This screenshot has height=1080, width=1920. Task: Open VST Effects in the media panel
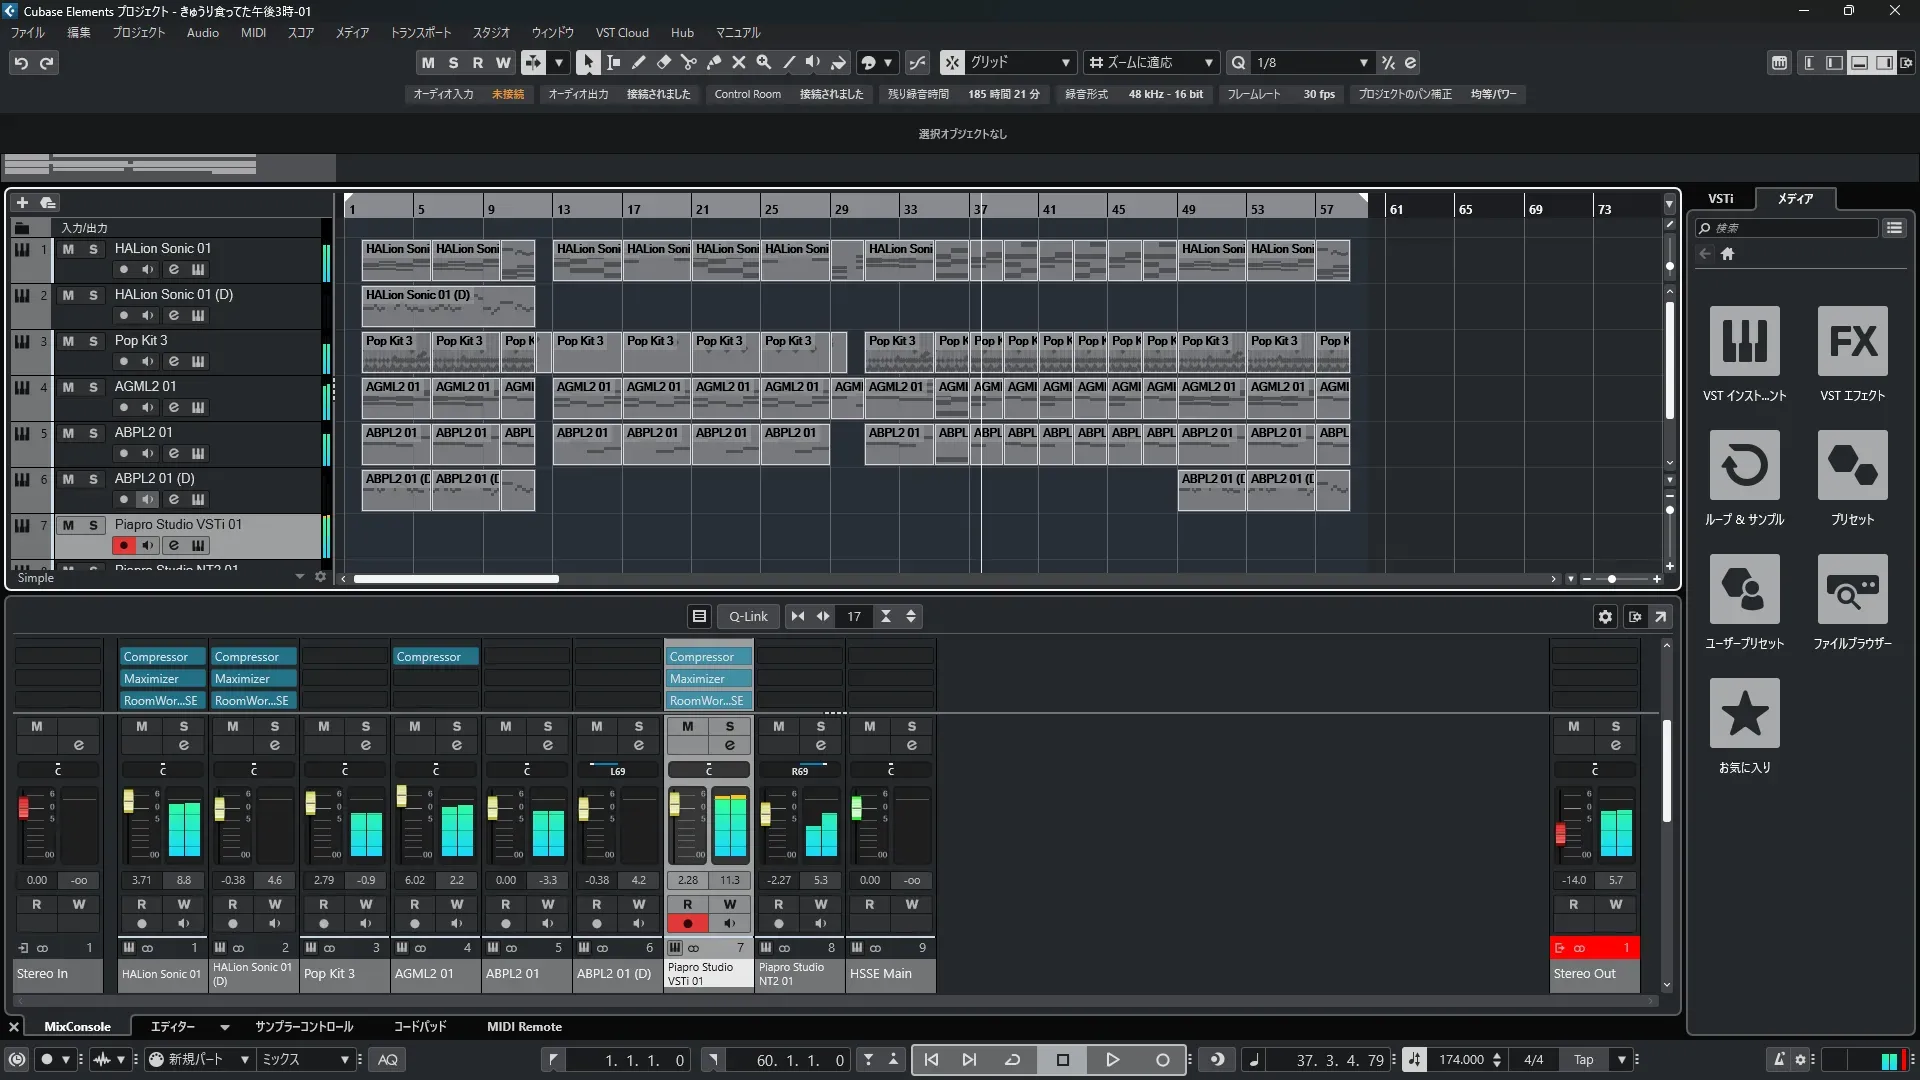pos(1852,342)
